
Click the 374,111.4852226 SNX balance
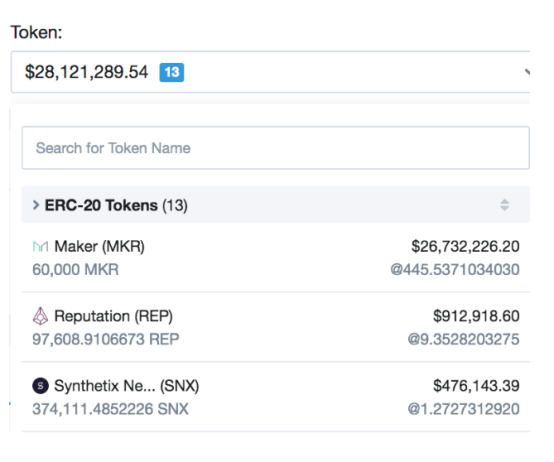(x=110, y=409)
